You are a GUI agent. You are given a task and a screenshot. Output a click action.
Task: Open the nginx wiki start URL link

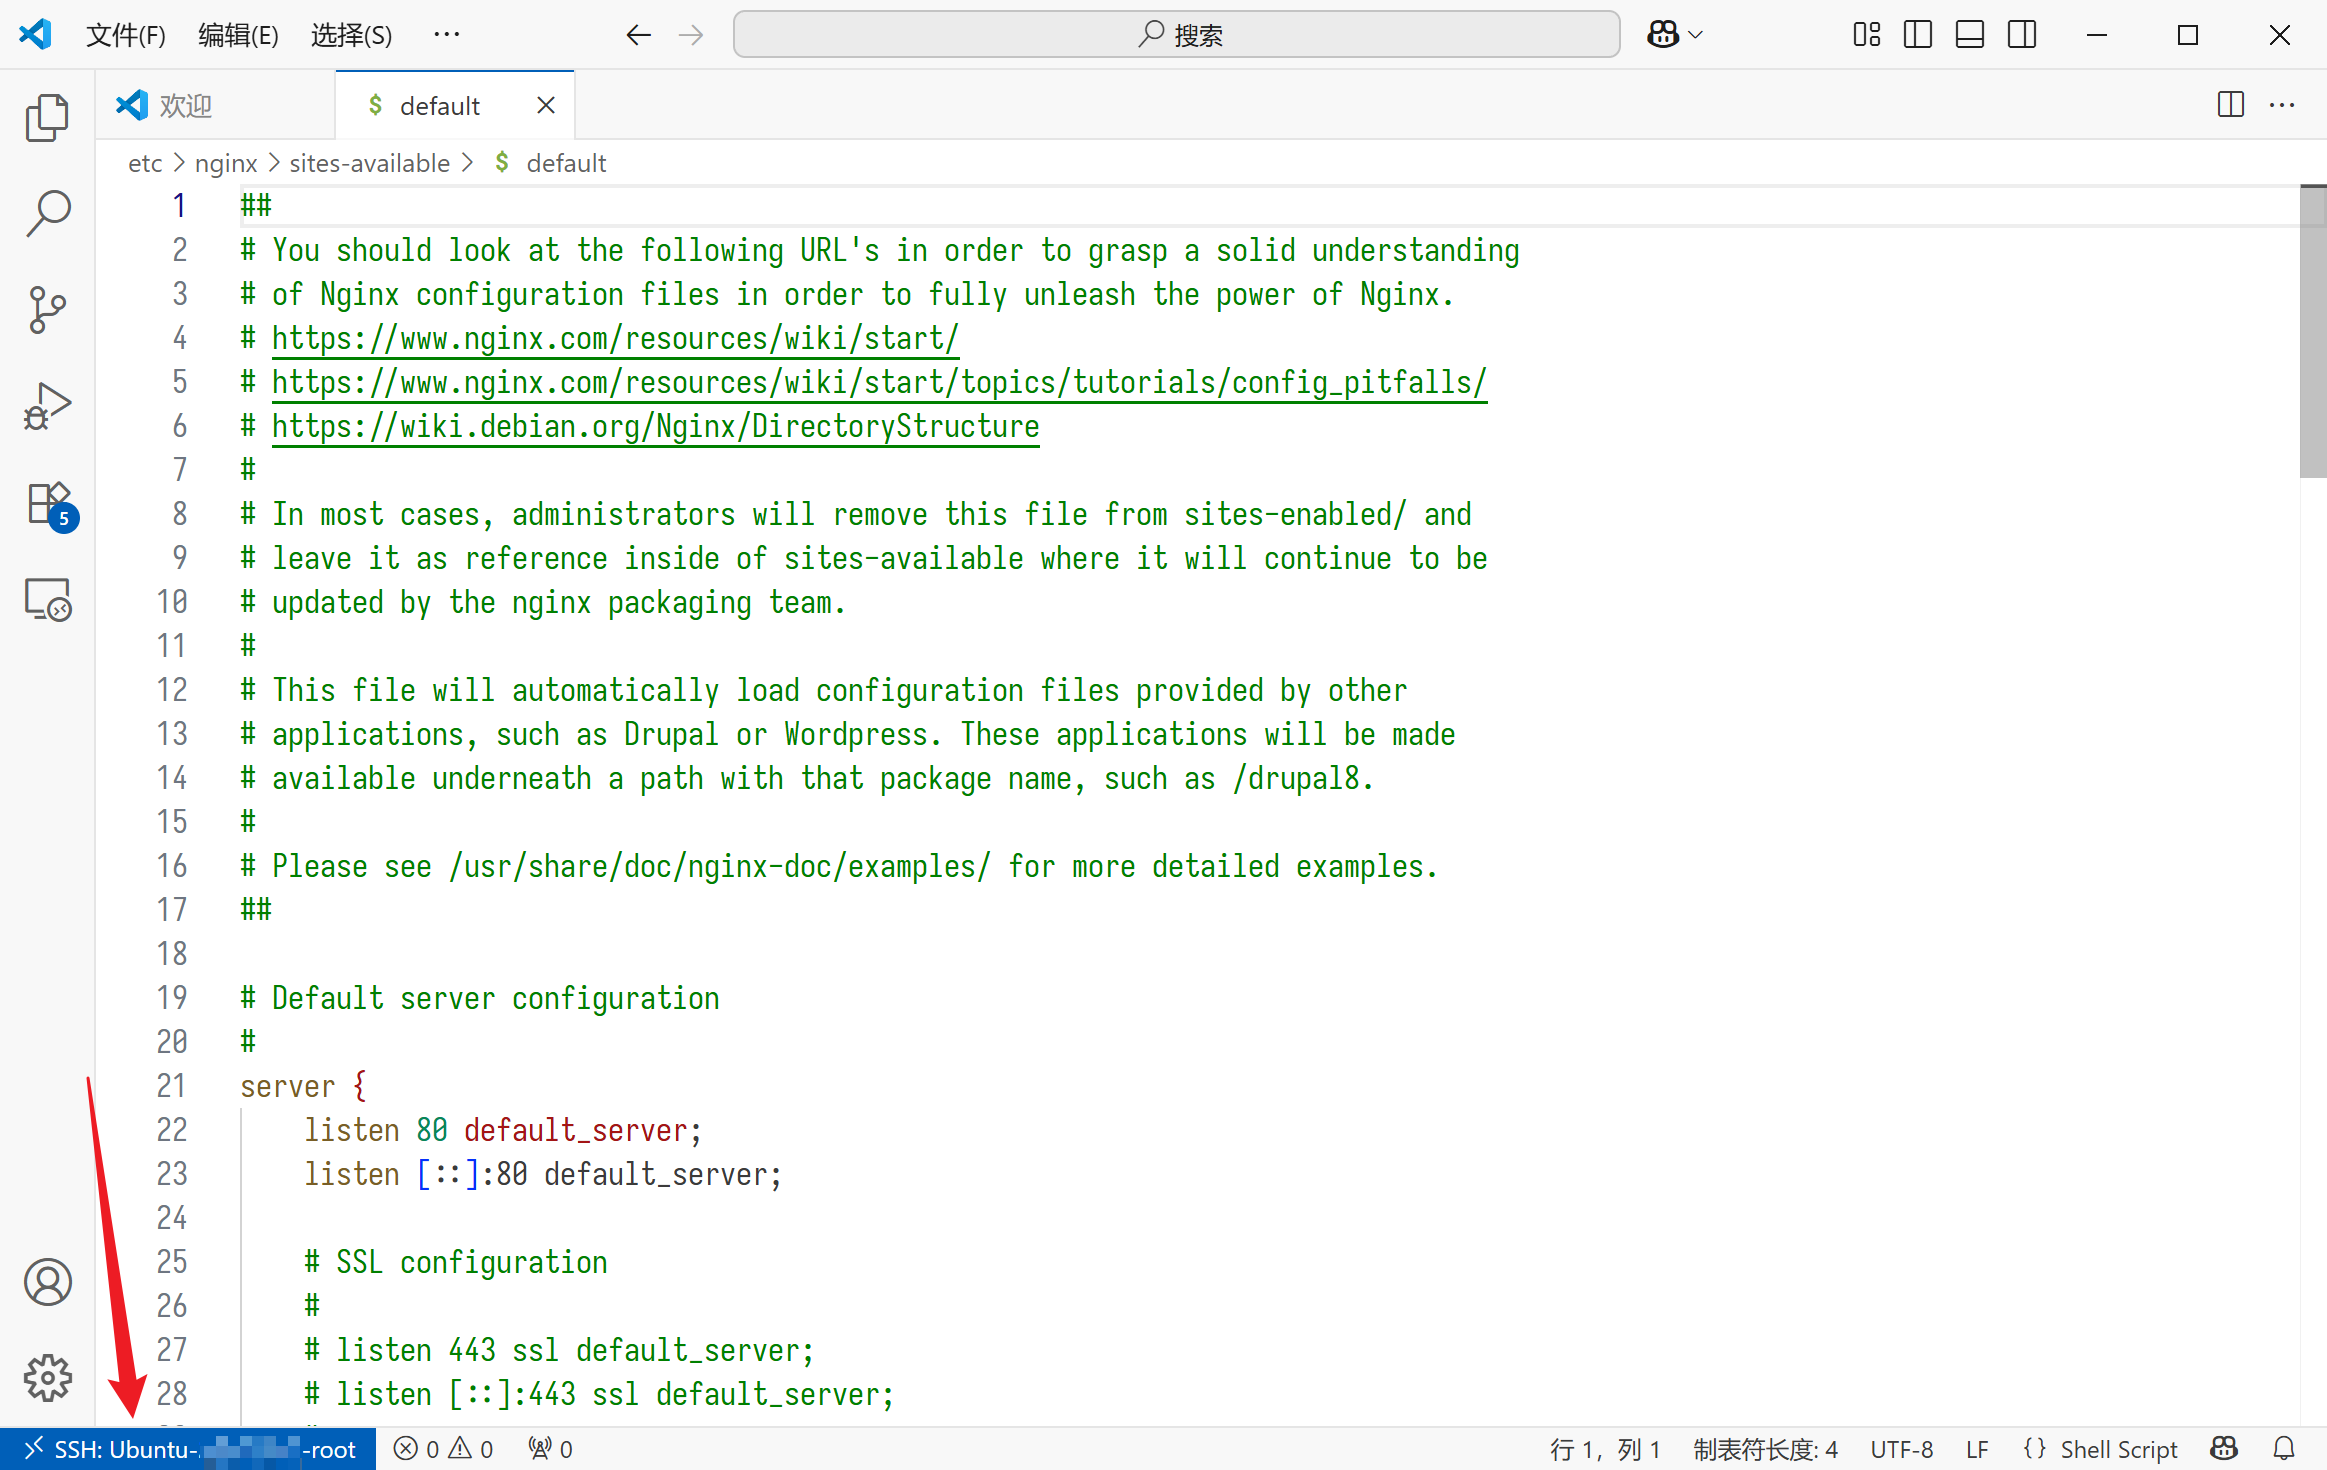click(x=615, y=339)
